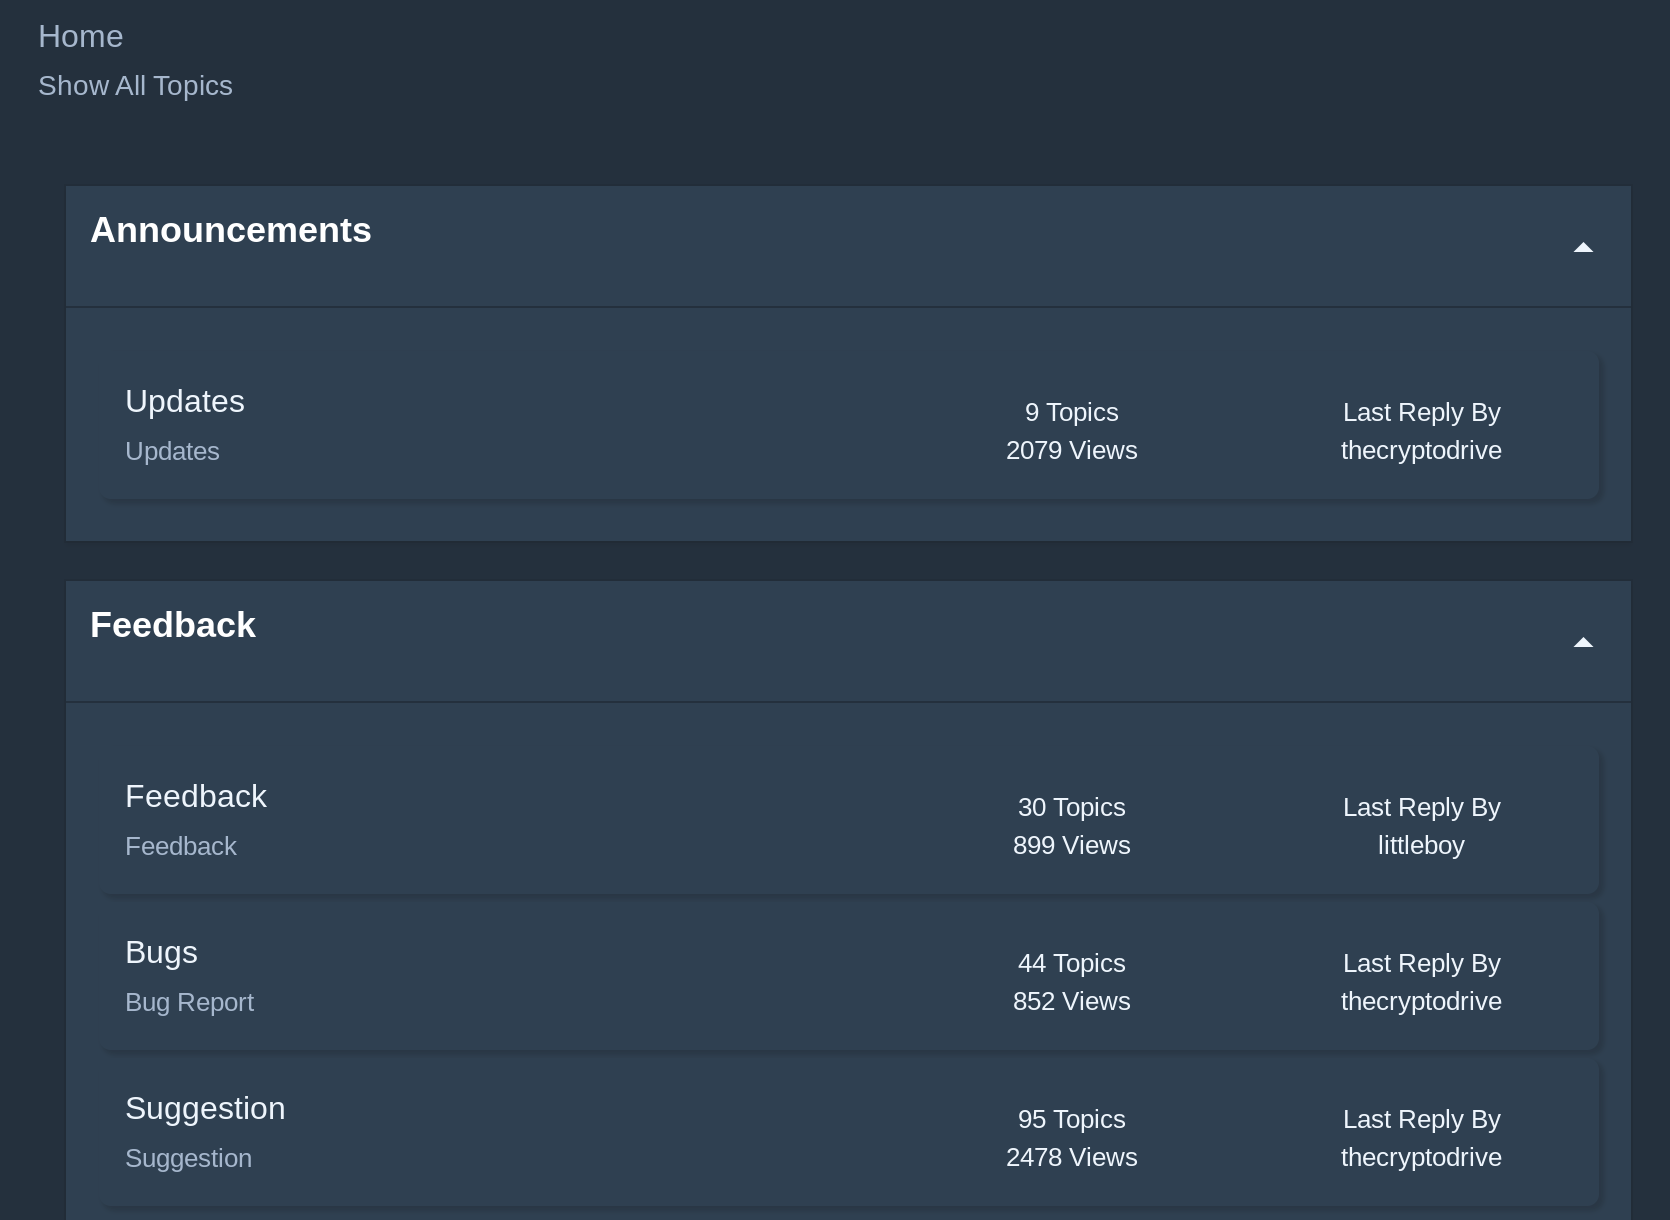Open the Home link
Image resolution: width=1670 pixels, height=1220 pixels.
pyautogui.click(x=81, y=36)
